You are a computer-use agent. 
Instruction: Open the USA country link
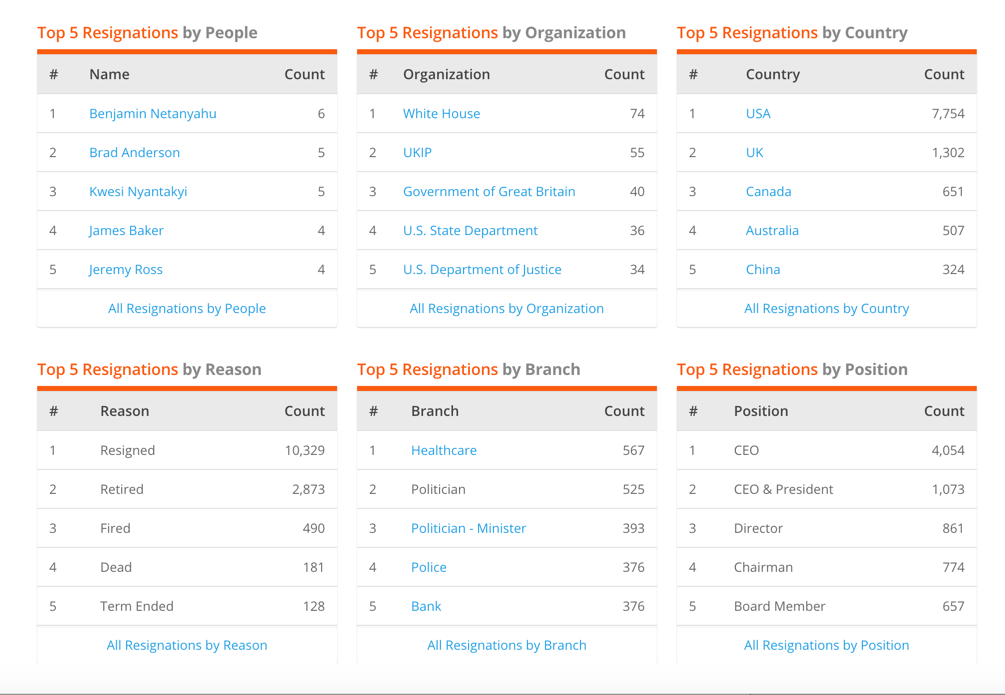coord(758,114)
